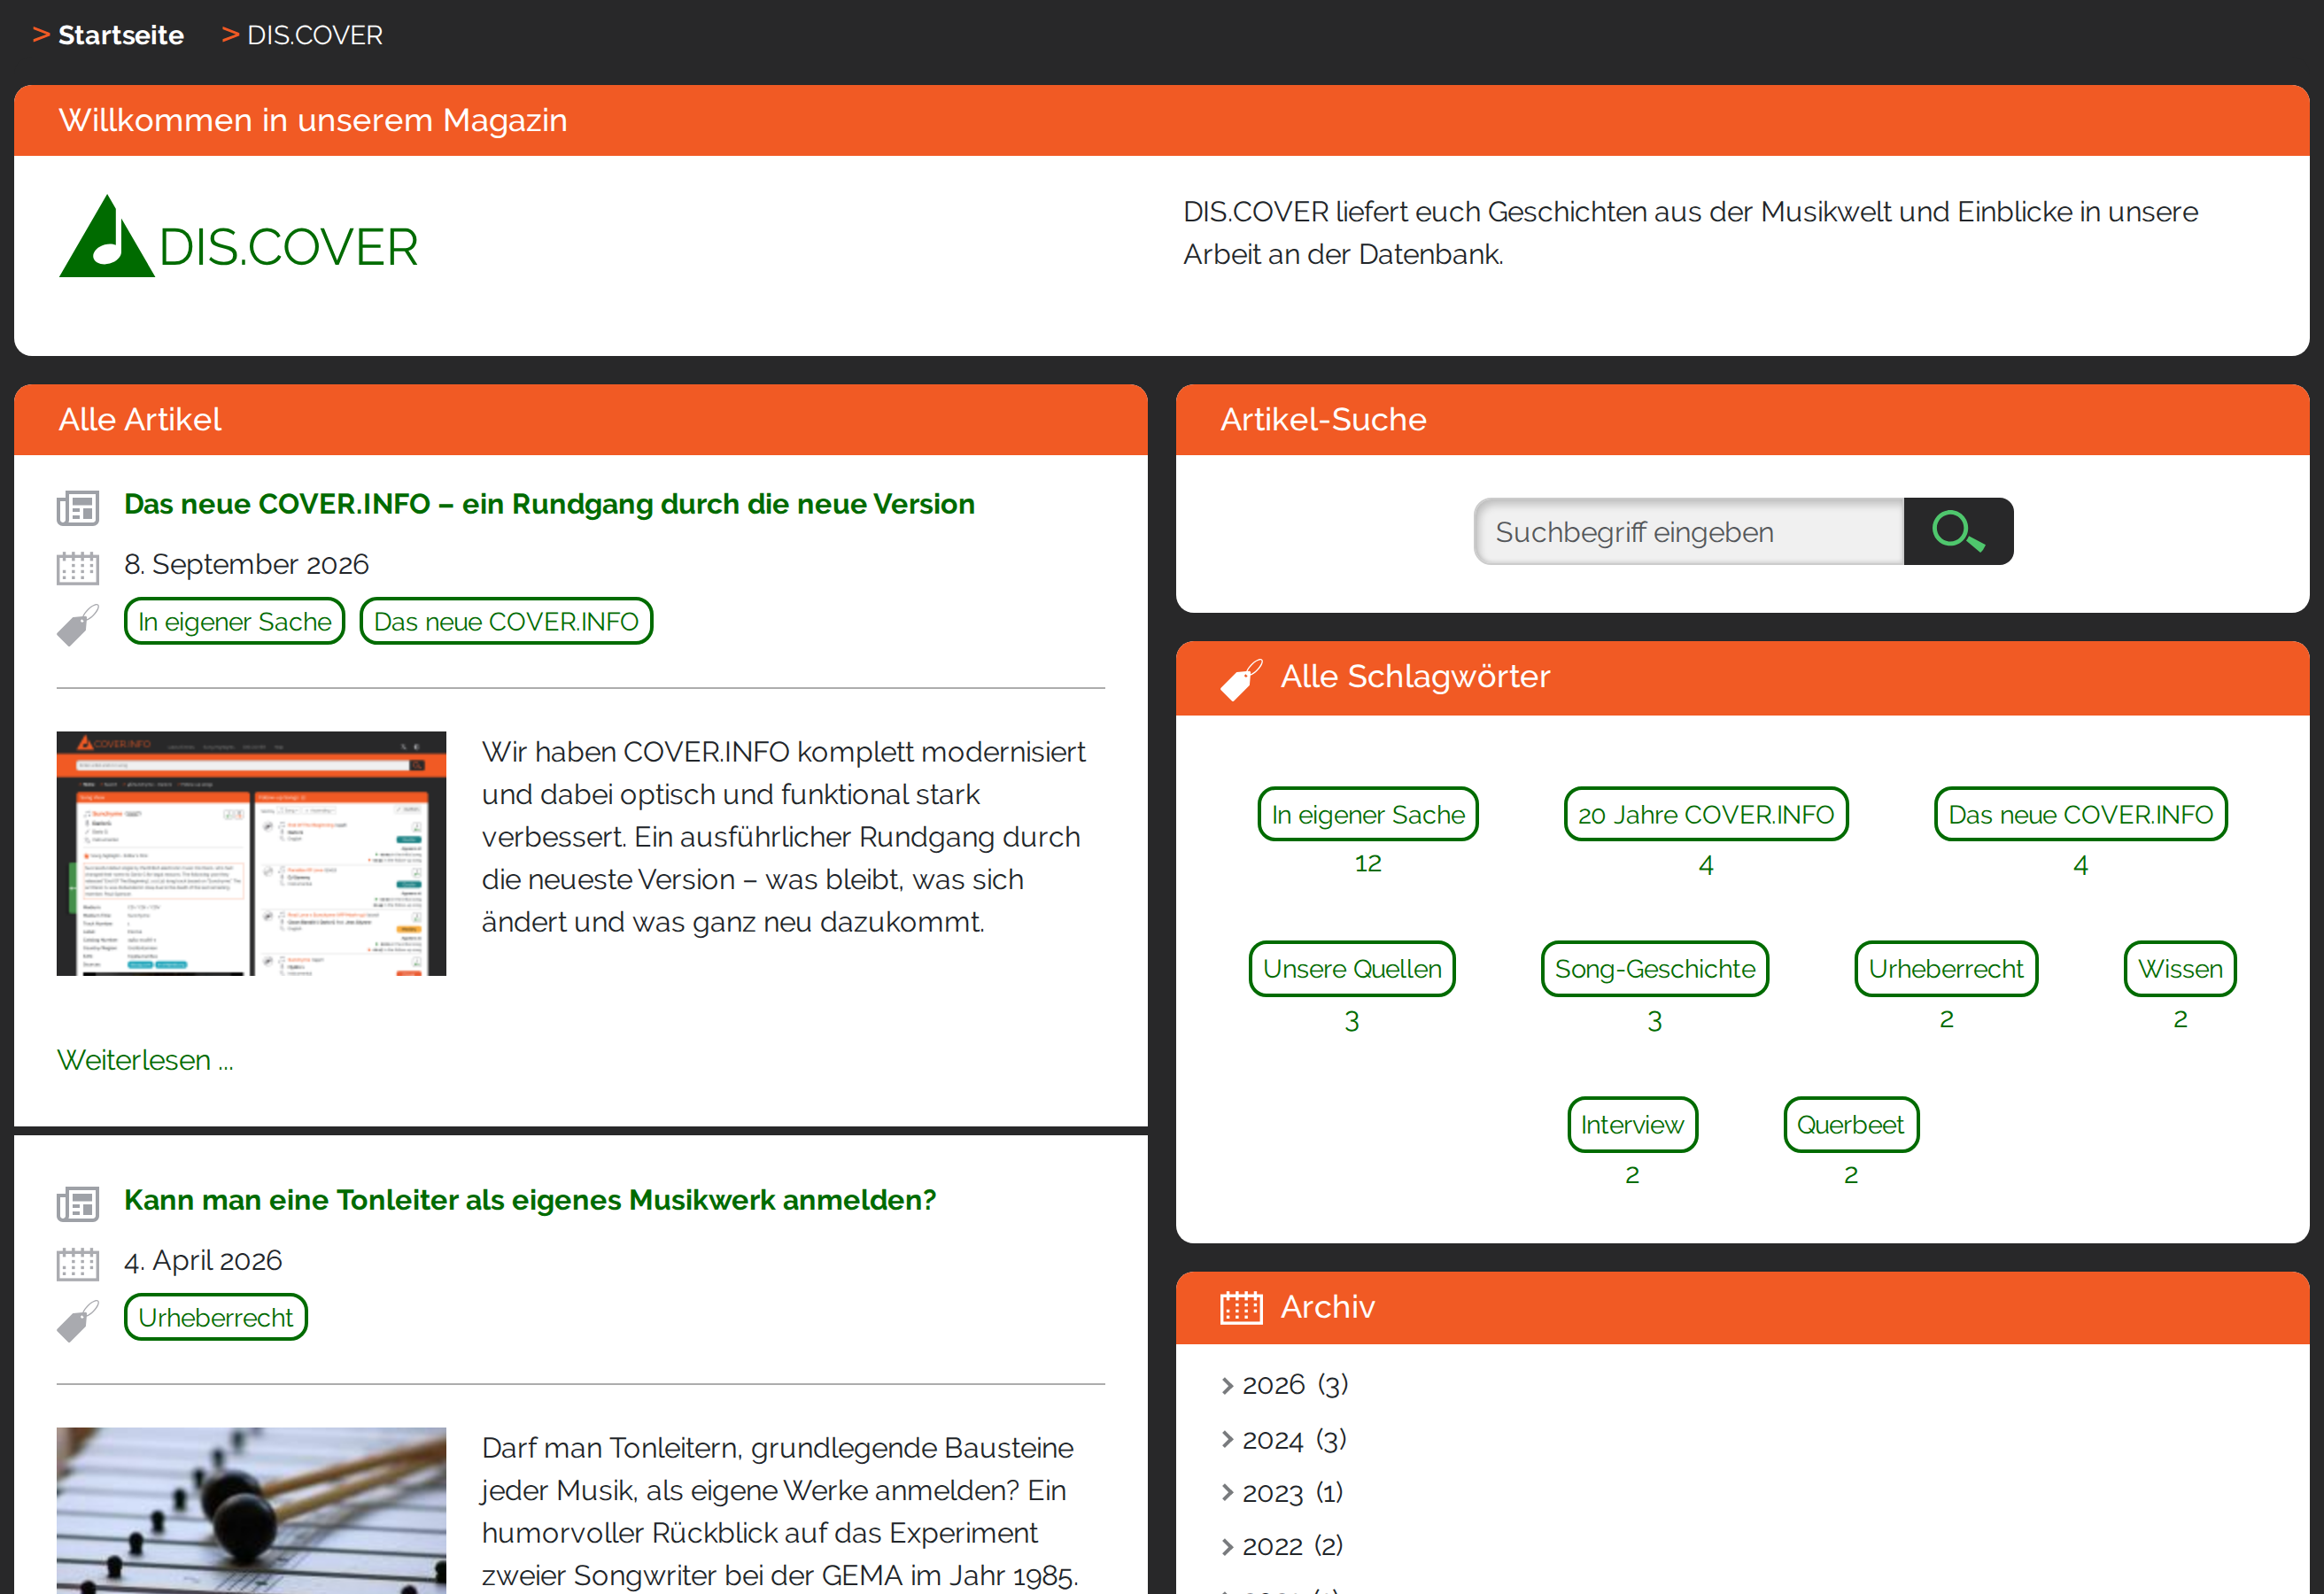The height and width of the screenshot is (1594, 2324).
Task: Click the article icon beside 'Kann man eine Tonleiter' title
Action: pyautogui.click(x=78, y=1203)
